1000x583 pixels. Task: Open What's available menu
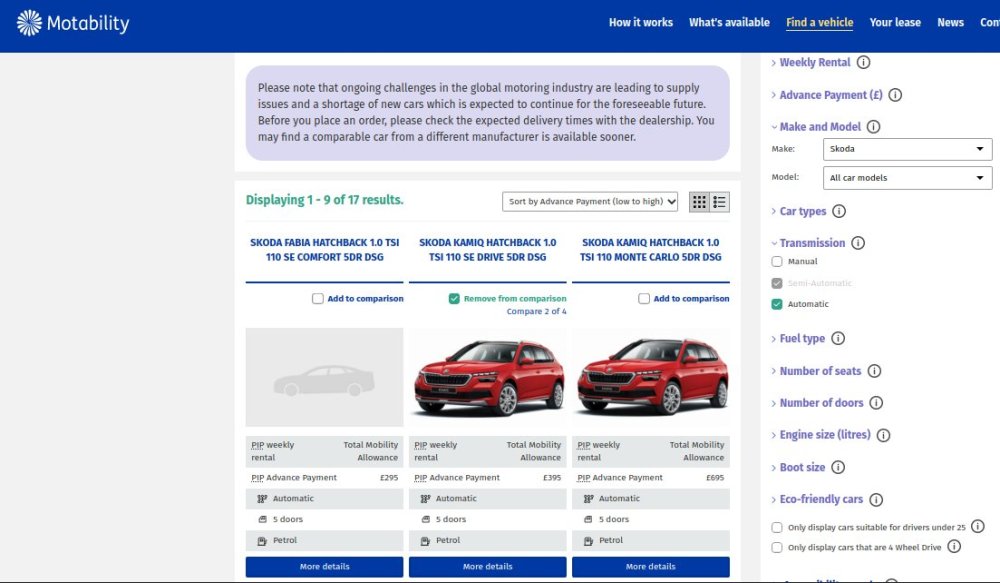(729, 22)
